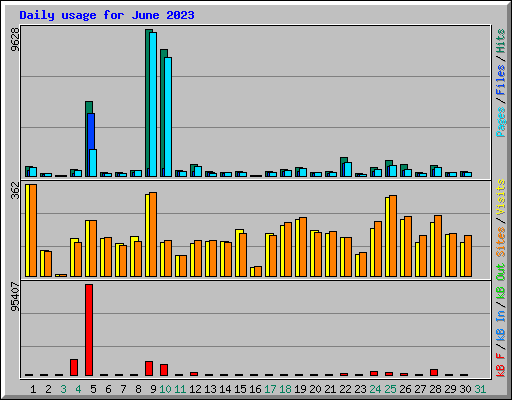This screenshot has width=512, height=400.
Task: Click the cyan pages bar for day 22
Action: point(348,169)
